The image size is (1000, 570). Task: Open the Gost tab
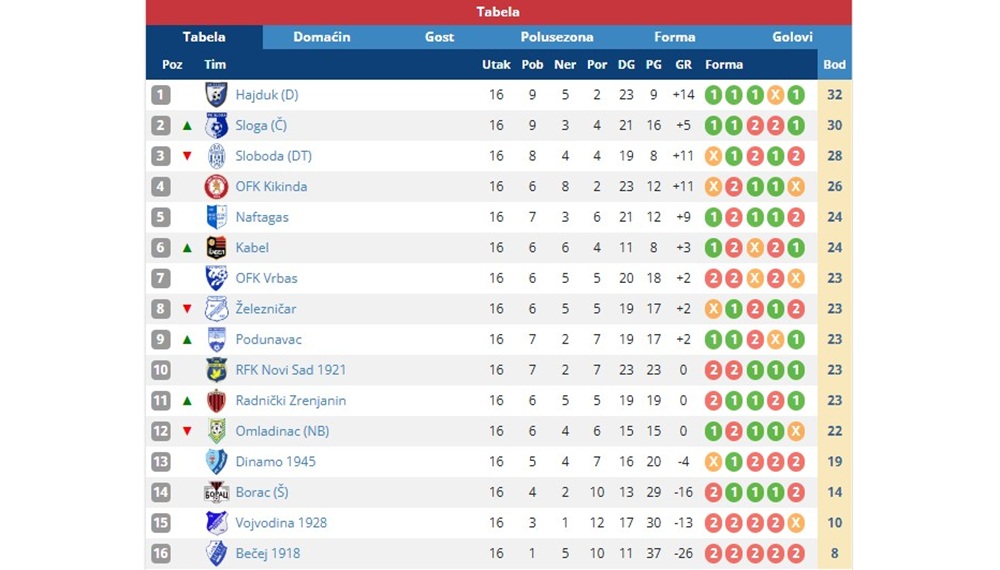[439, 37]
